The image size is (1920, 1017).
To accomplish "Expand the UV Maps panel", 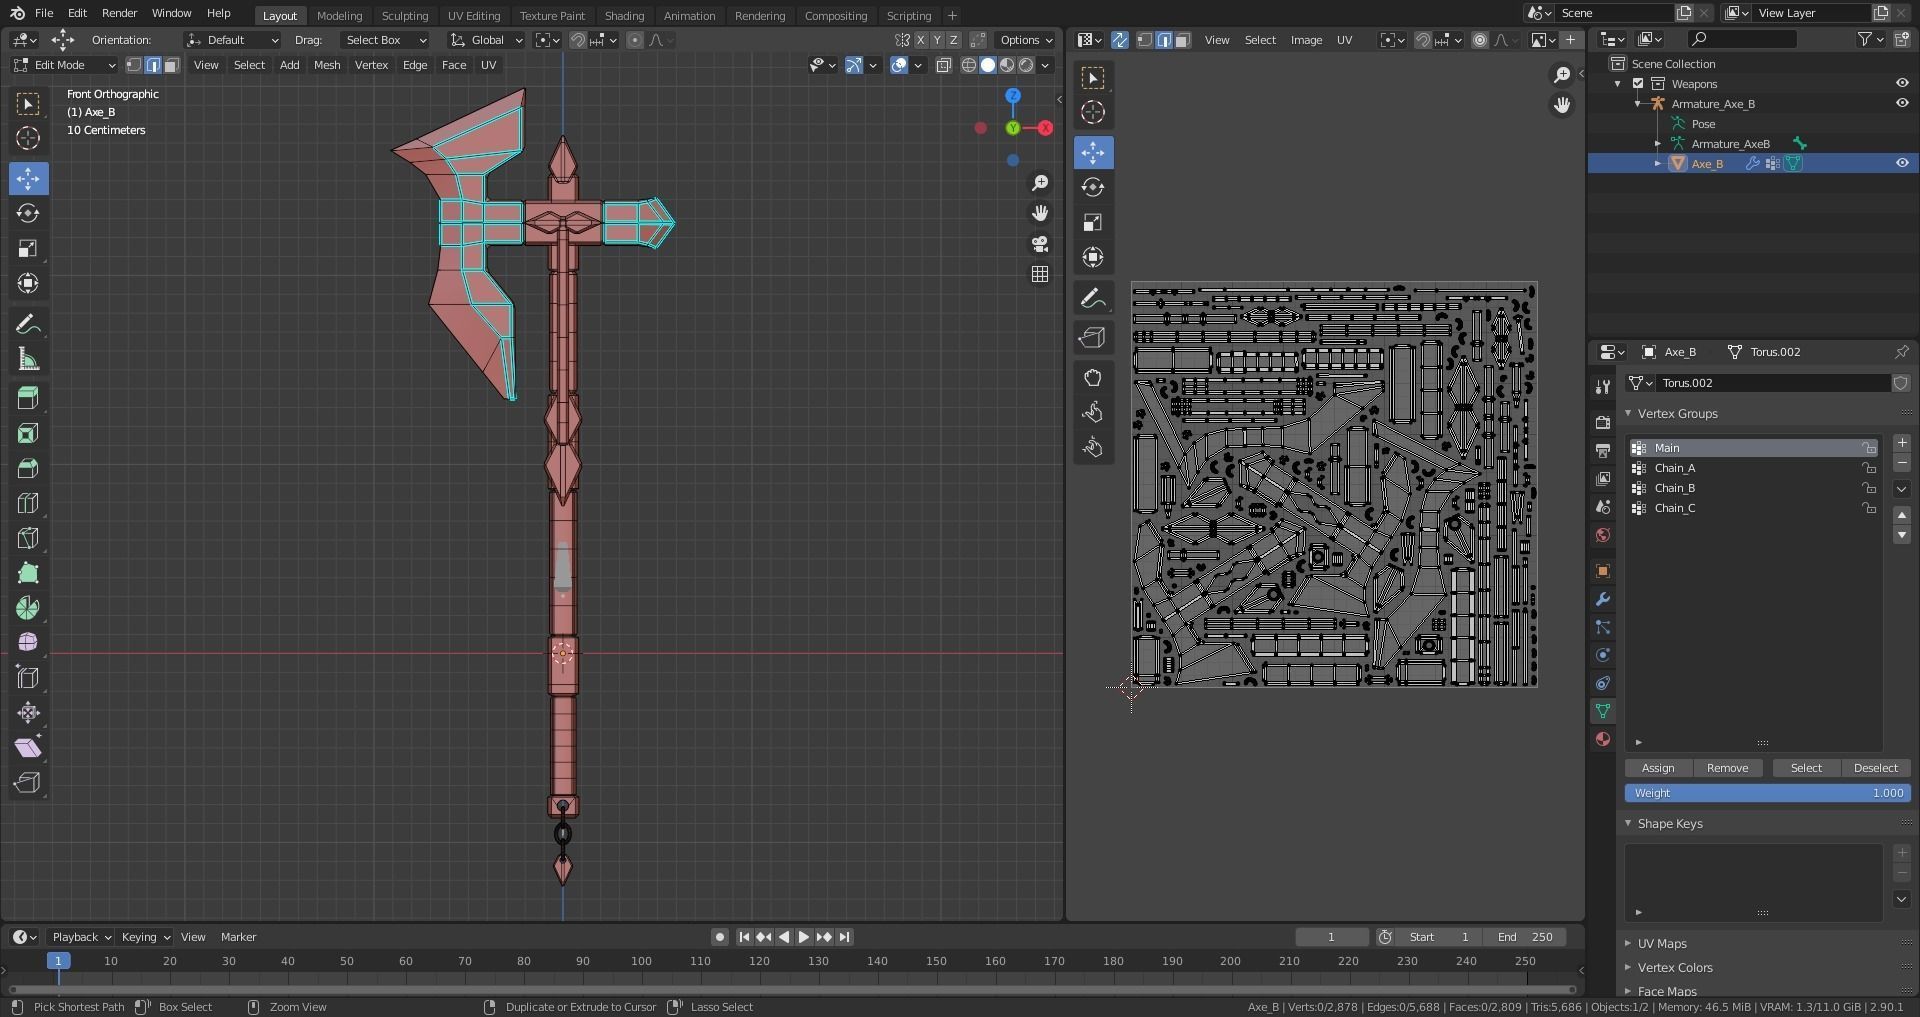I will 1661,944.
